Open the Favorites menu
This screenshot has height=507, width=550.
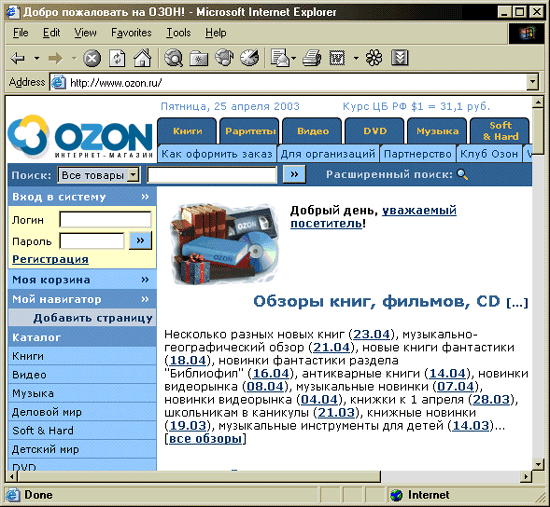pyautogui.click(x=131, y=33)
